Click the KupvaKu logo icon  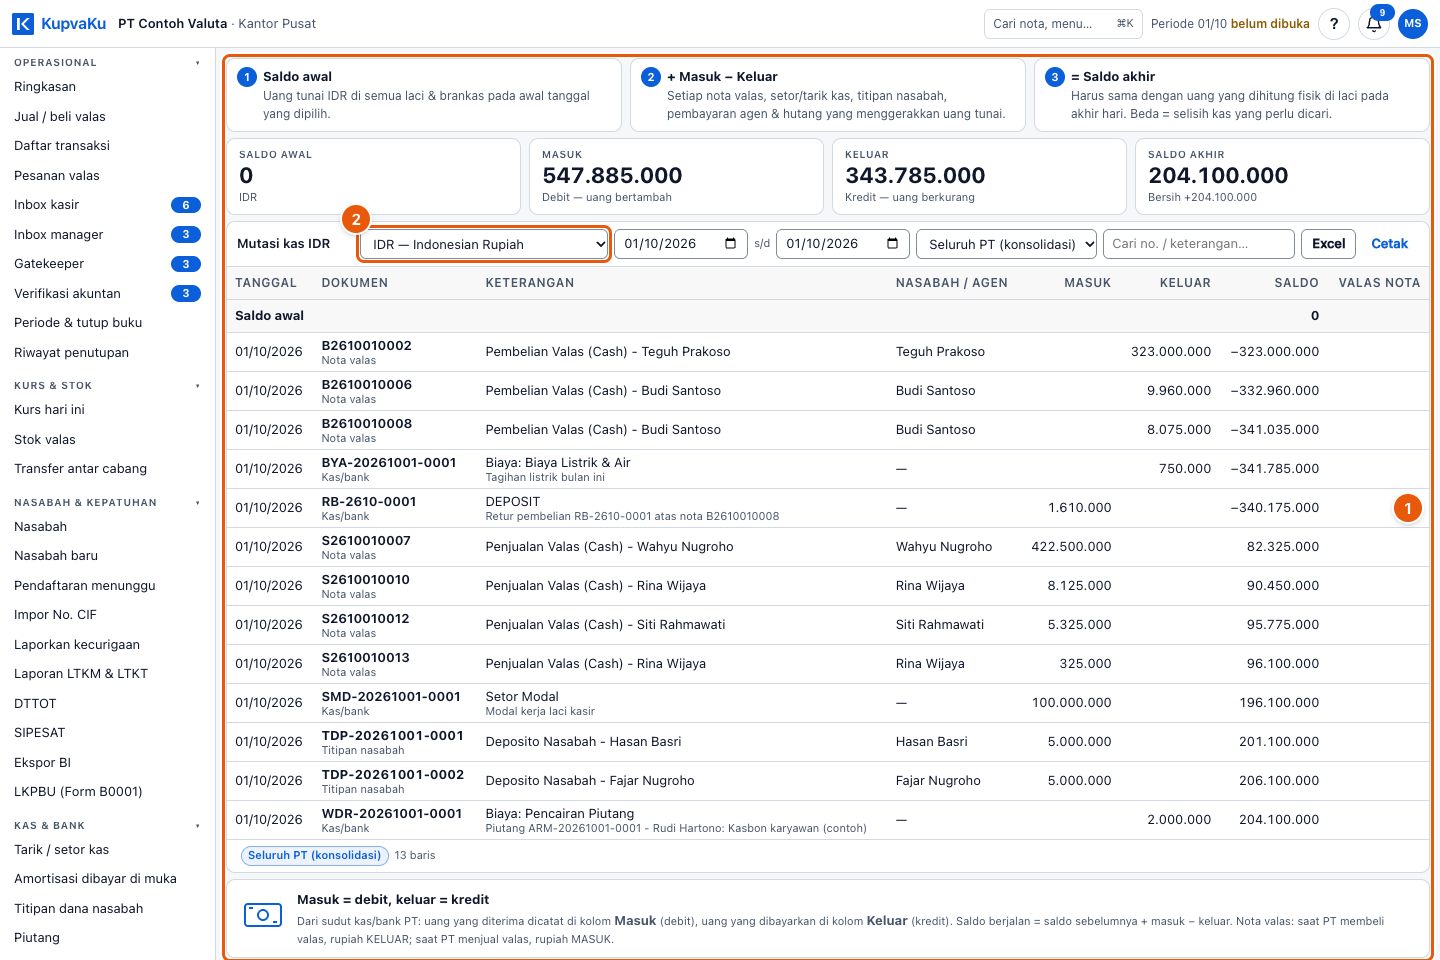click(23, 23)
